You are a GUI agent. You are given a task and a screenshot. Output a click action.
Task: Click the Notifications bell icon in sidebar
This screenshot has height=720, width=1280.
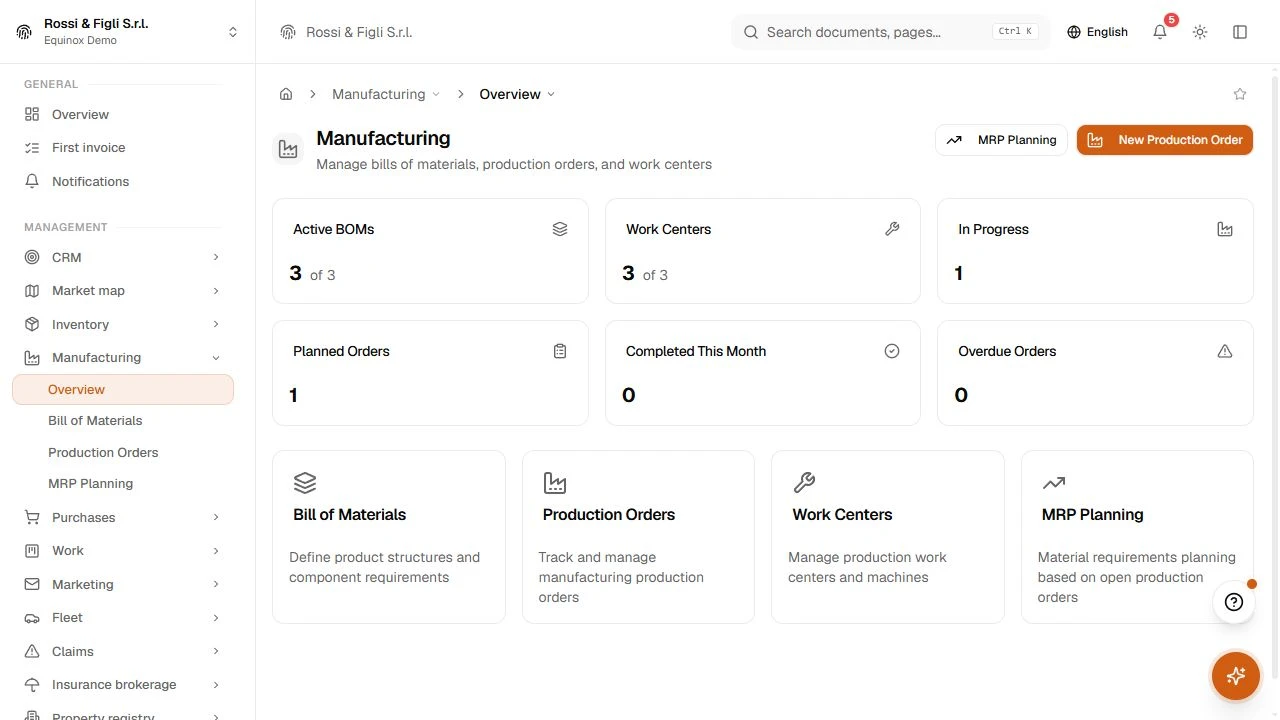pos(32,181)
